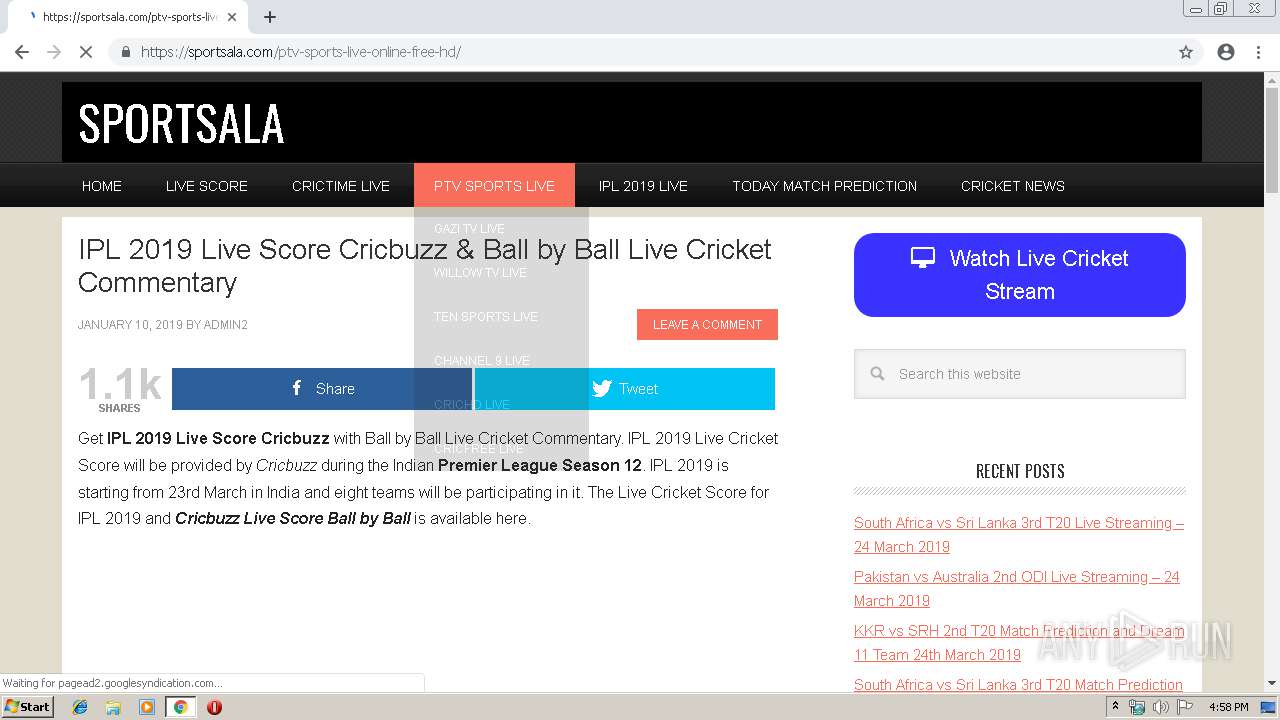
Task: Open TODAY MATCH PREDICTION menu item
Action: click(x=824, y=186)
